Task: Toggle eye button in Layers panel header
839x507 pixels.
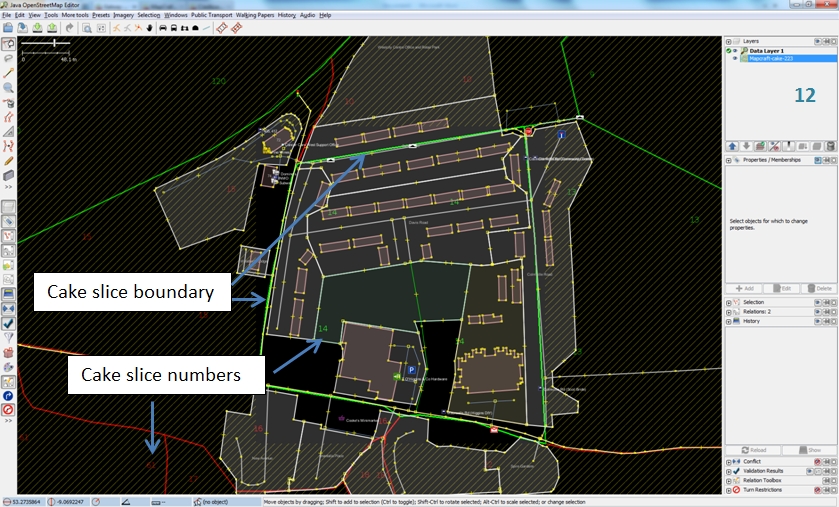Action: (x=818, y=41)
